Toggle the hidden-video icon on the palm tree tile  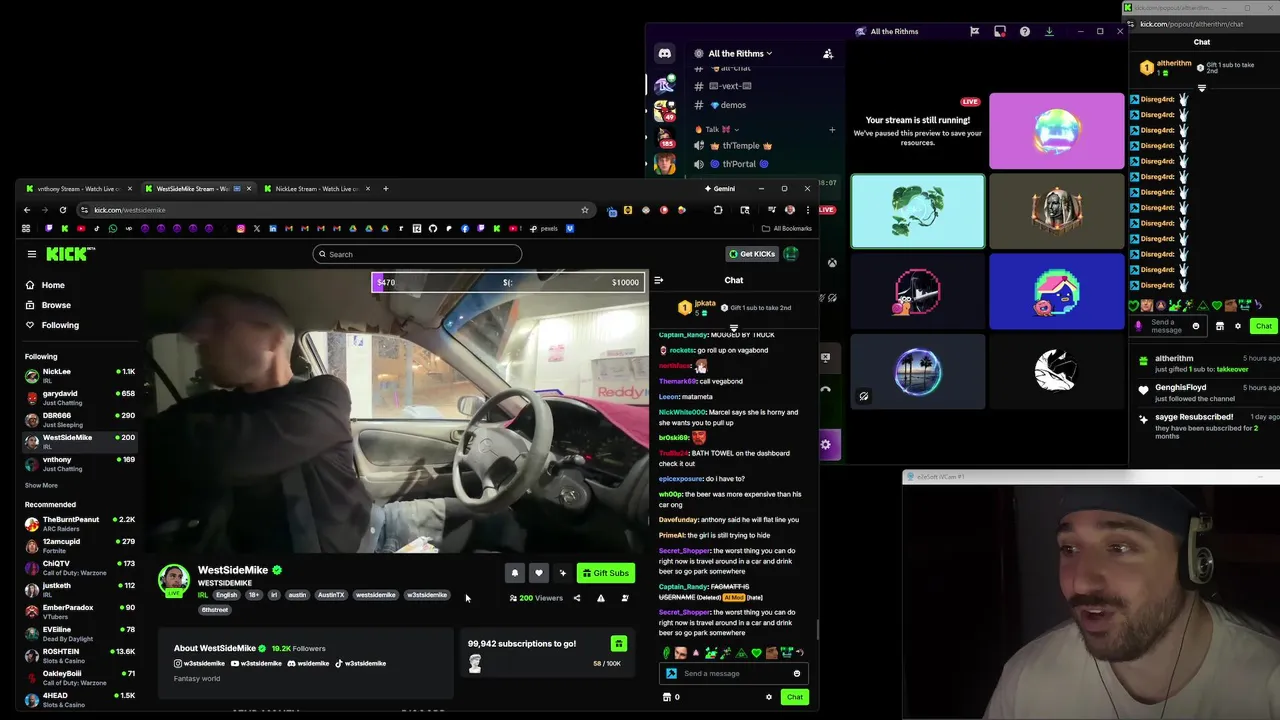pos(864,397)
